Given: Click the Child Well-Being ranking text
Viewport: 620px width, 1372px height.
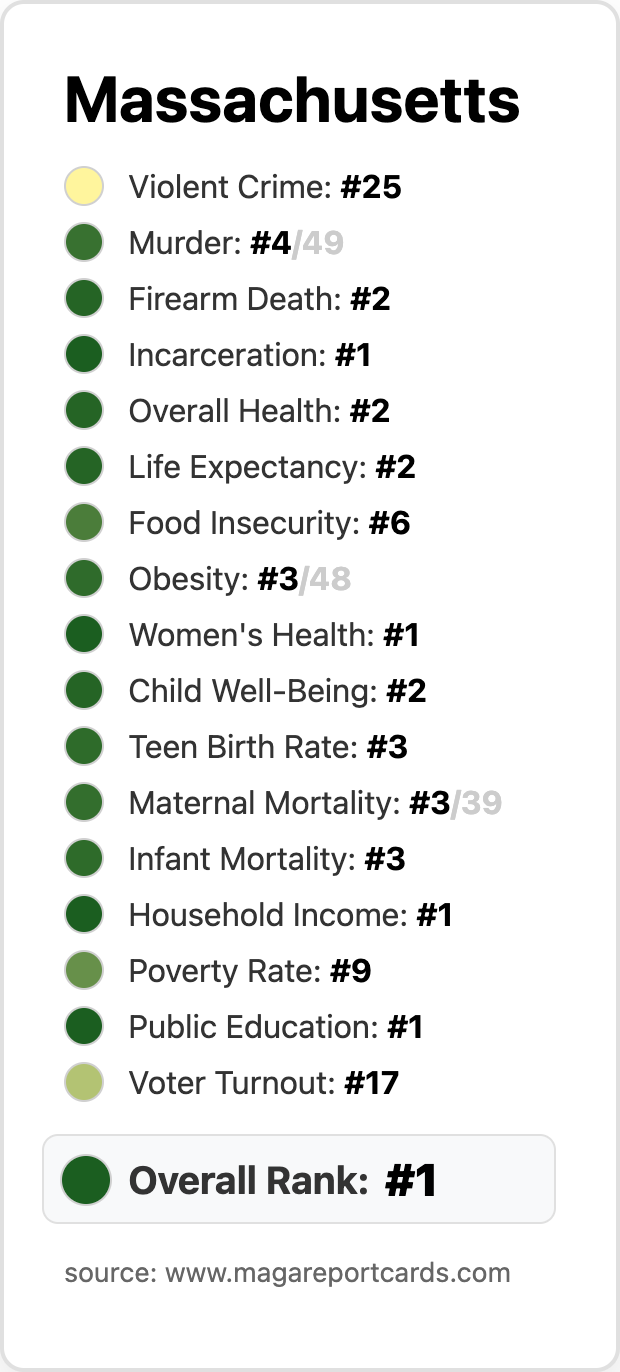Looking at the screenshot, I should pyautogui.click(x=278, y=691).
